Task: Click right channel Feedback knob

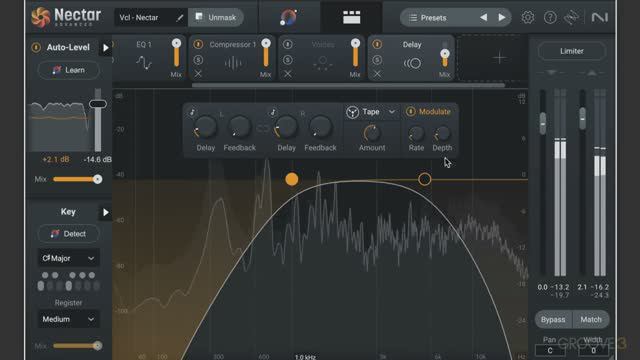Action: [x=320, y=128]
